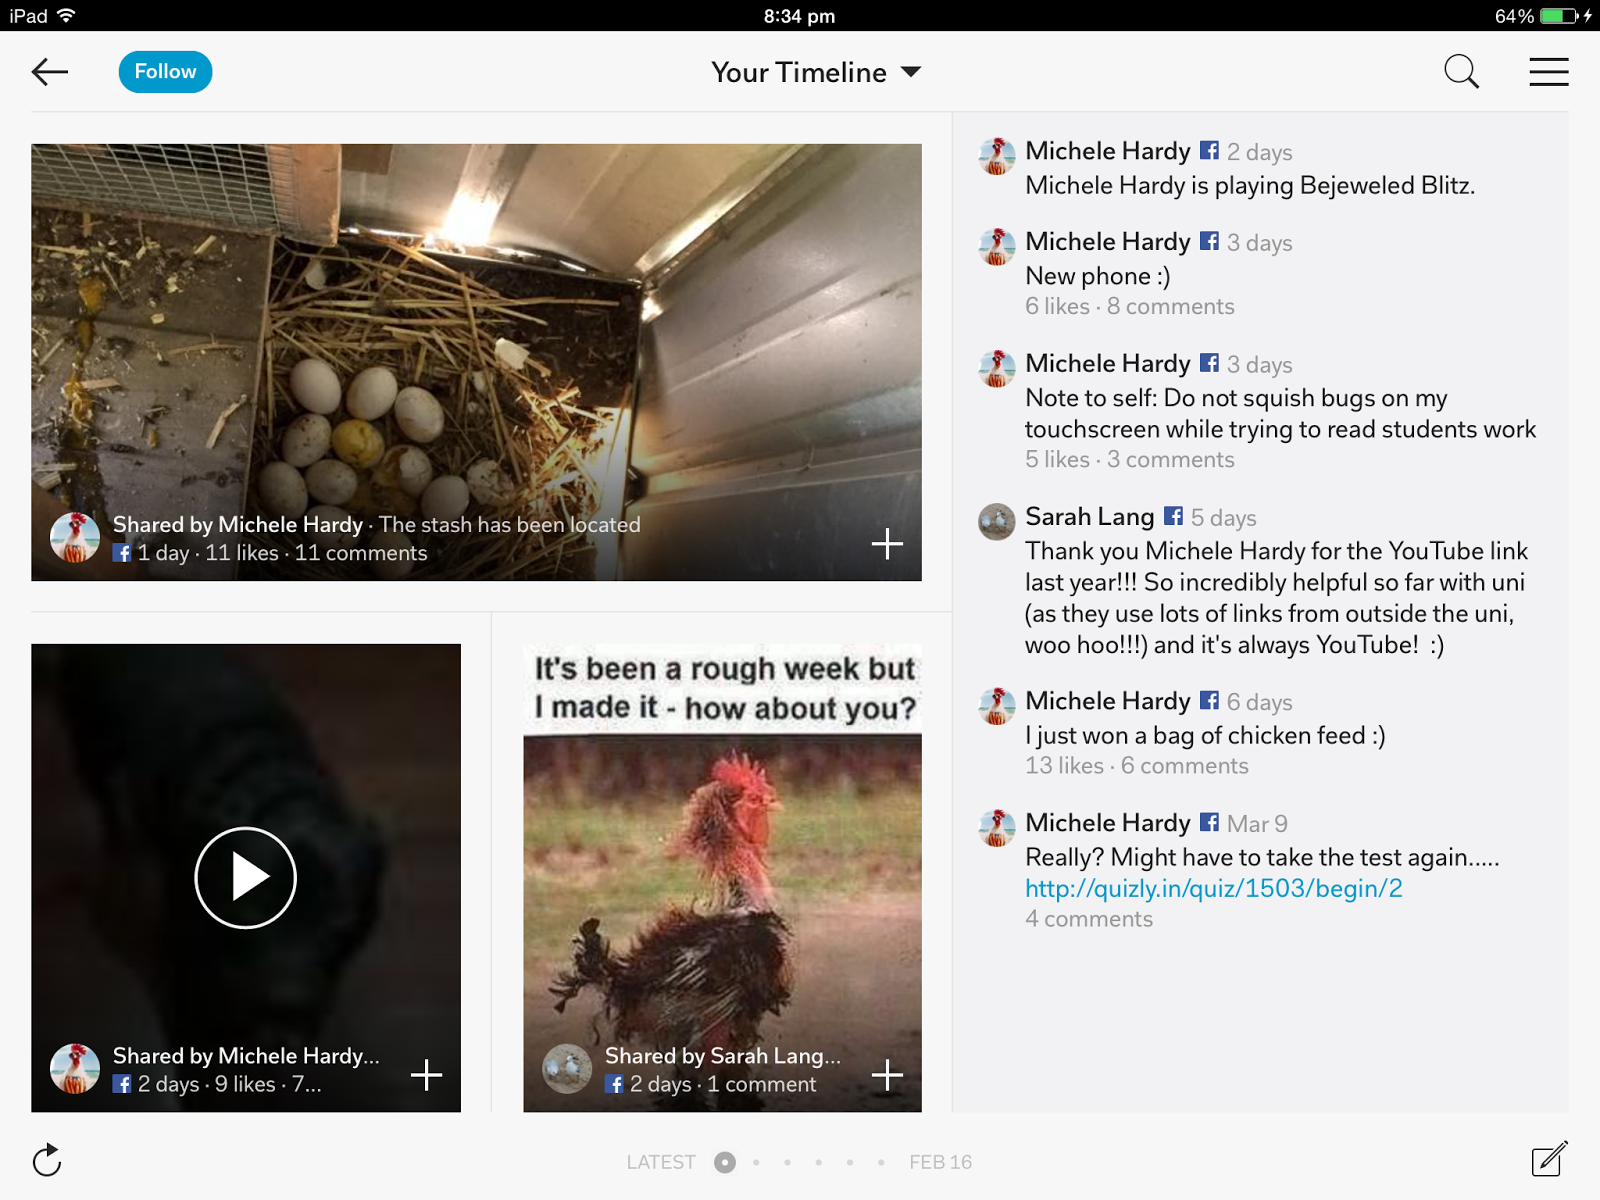This screenshot has width=1600, height=1200.
Task: Tap Michele Hardy's avatar on Bejeweled post
Action: [x=996, y=155]
